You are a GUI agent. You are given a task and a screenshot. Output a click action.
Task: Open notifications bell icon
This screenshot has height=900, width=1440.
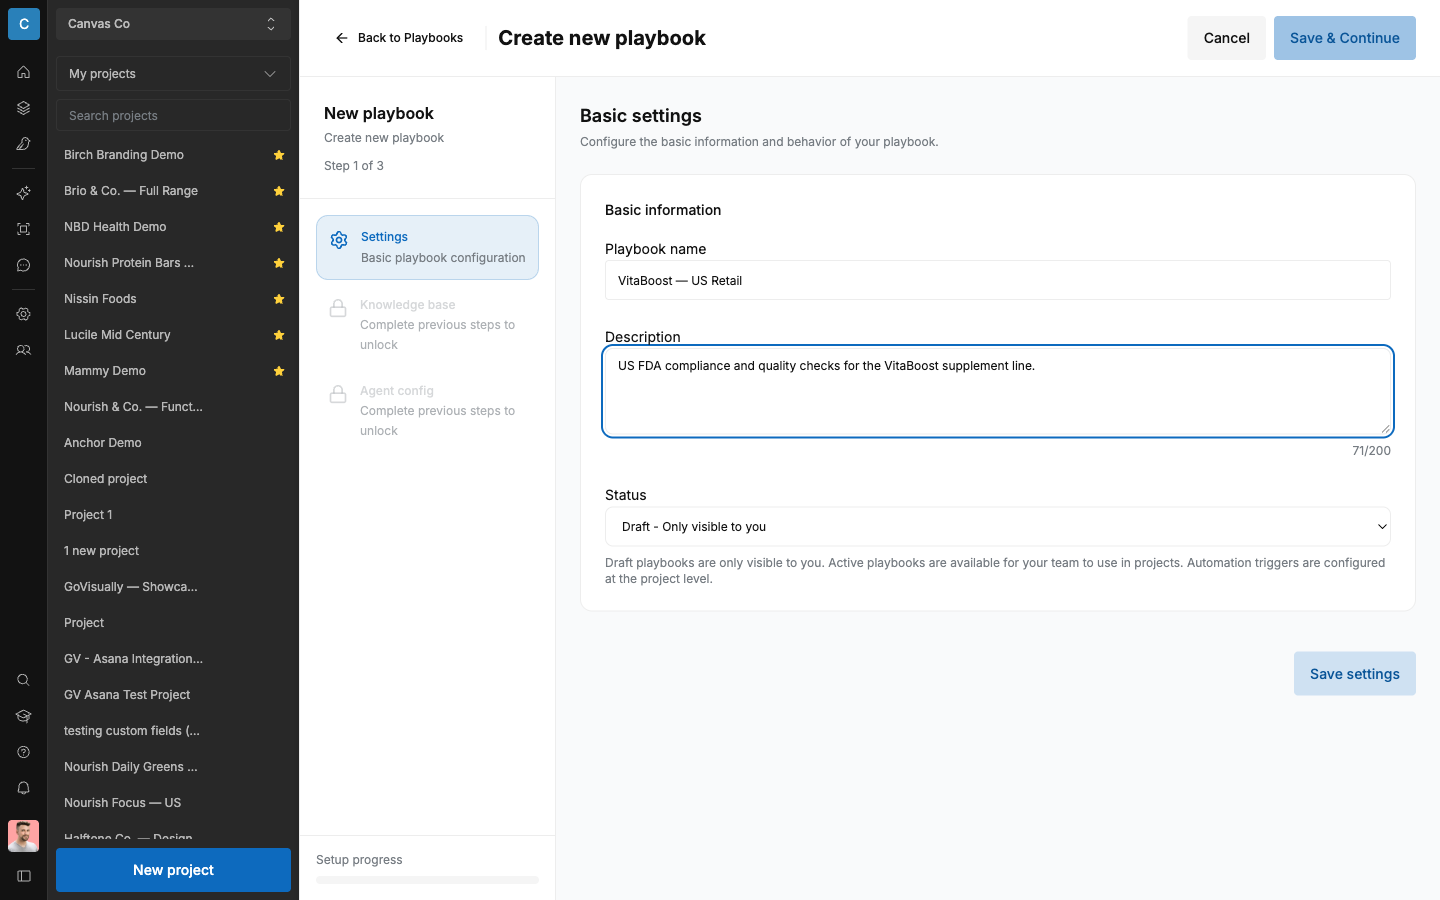point(23,788)
